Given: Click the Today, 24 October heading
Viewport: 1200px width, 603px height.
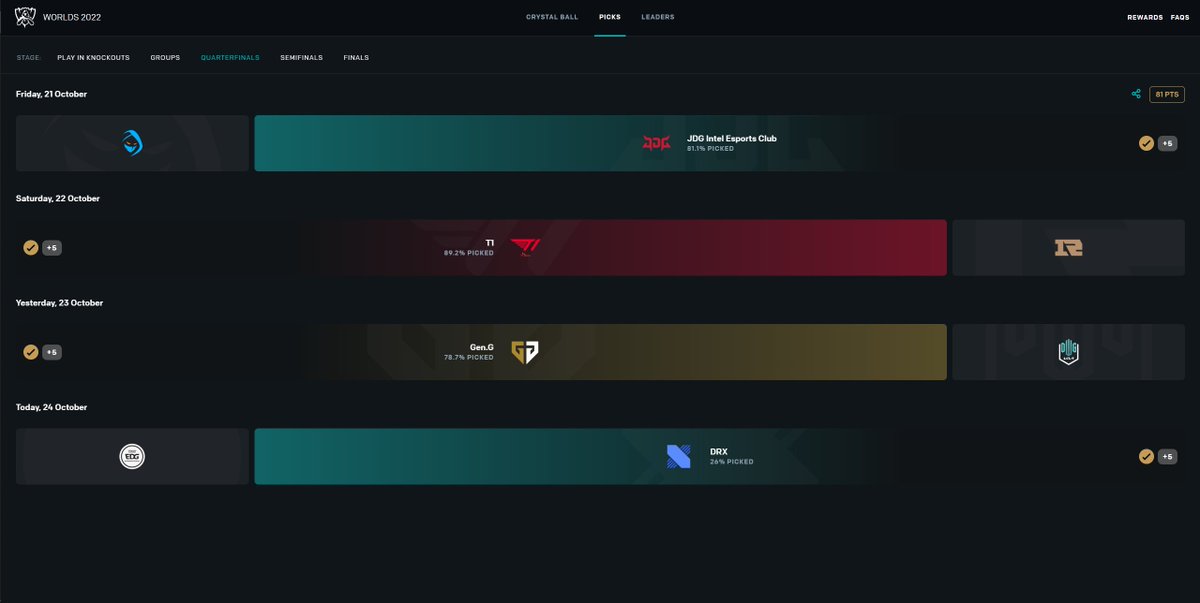Looking at the screenshot, I should click(x=51, y=407).
